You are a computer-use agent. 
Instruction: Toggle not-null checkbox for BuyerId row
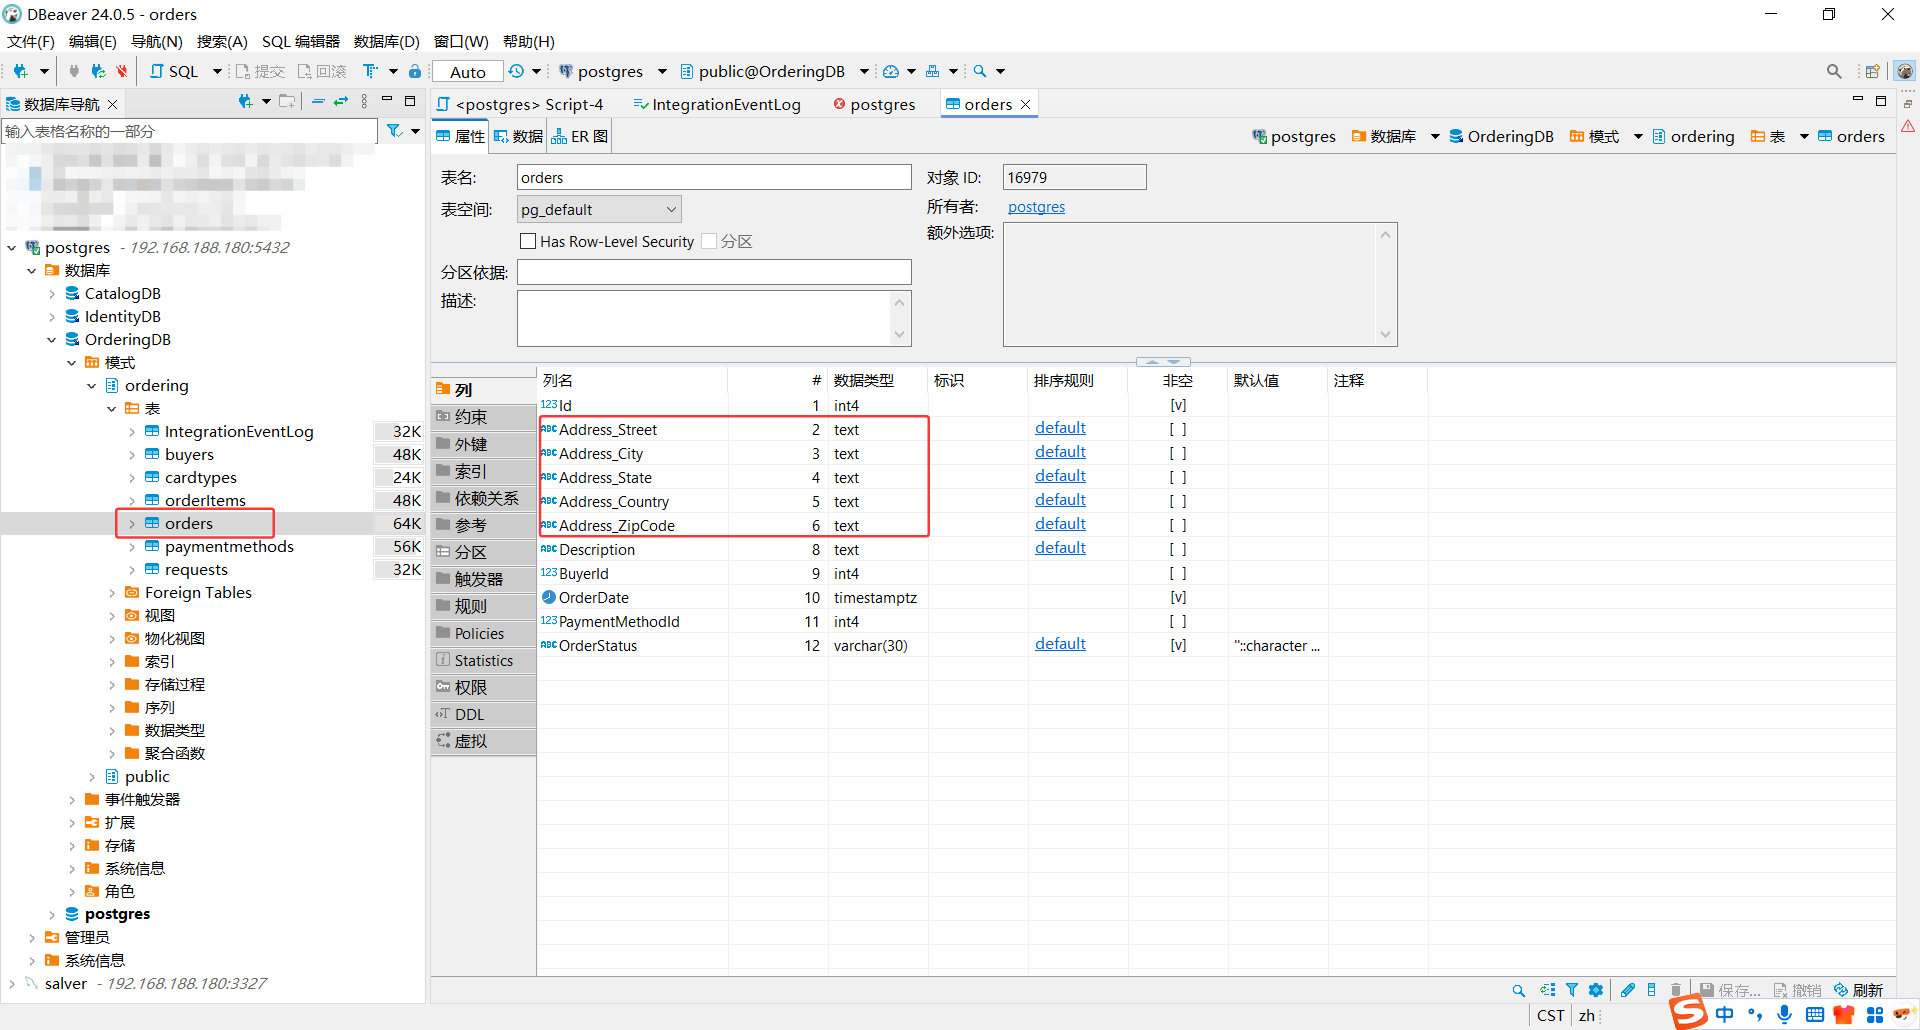tap(1178, 573)
